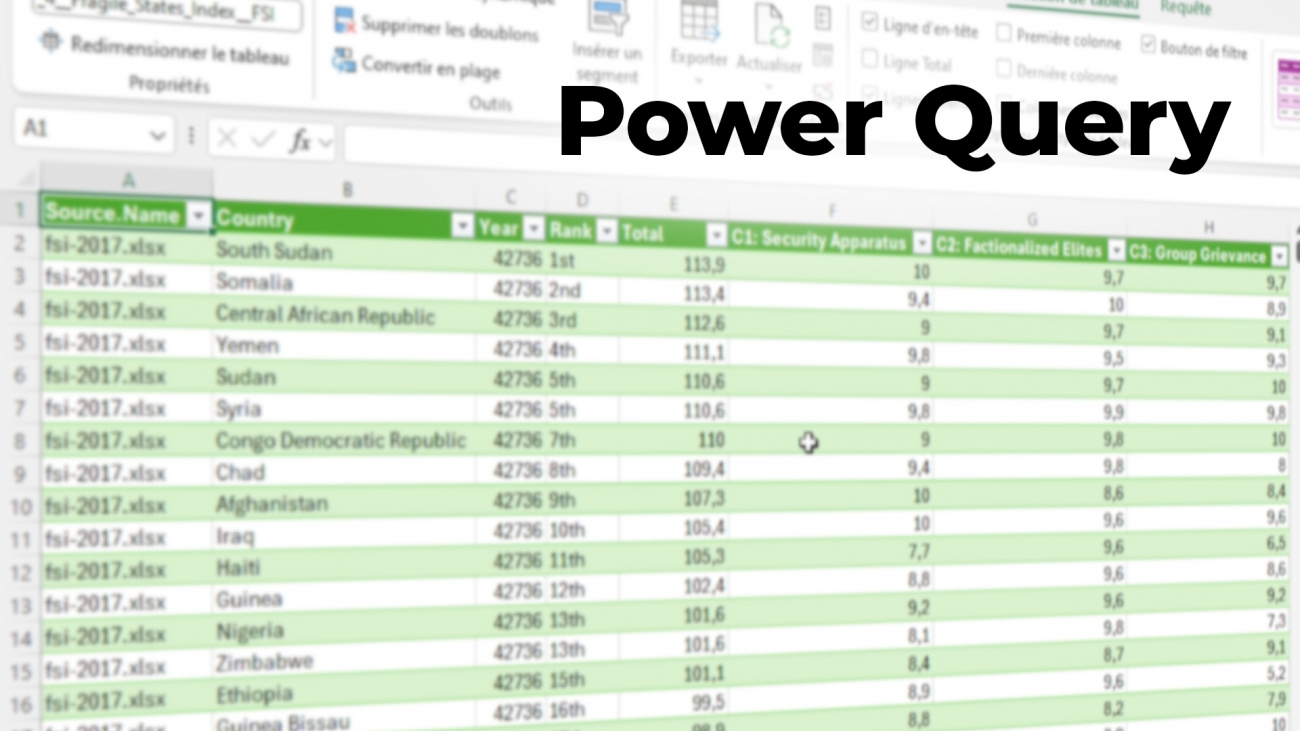Screen dimensions: 1300x731
Task: Click the Exporter table icon
Action: [699, 22]
